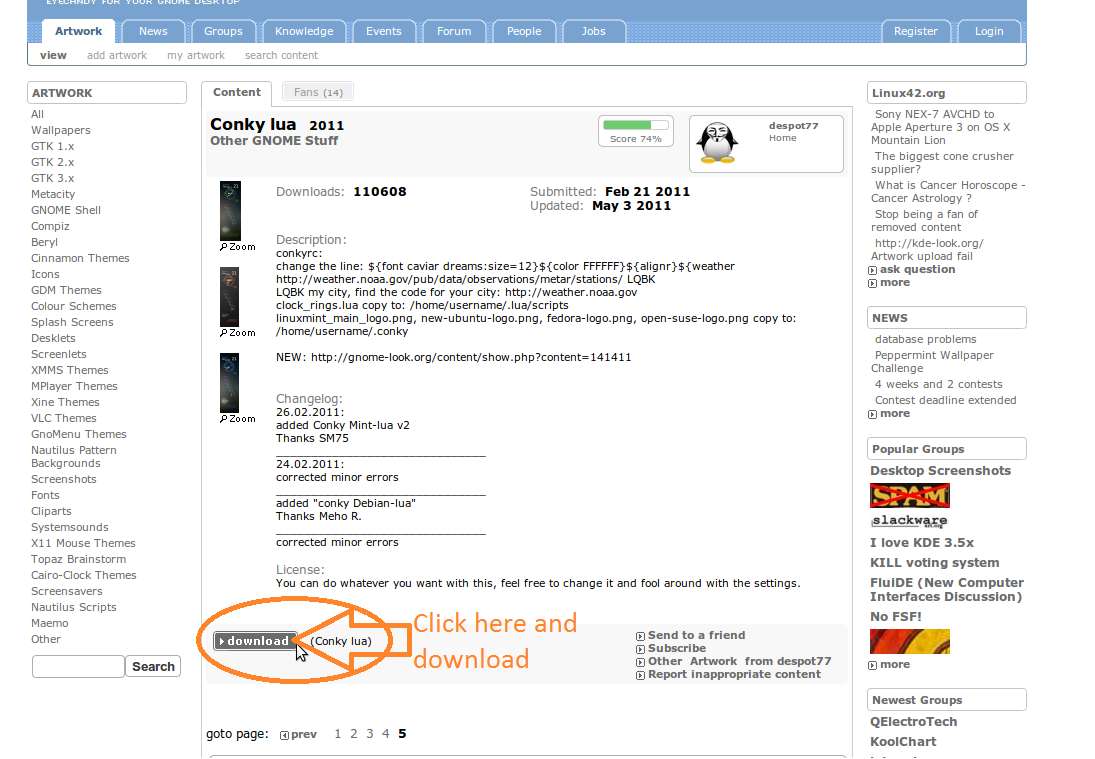Open Stop being a fan question
Image resolution: width=1095 pixels, height=759 pixels.
tap(924, 221)
